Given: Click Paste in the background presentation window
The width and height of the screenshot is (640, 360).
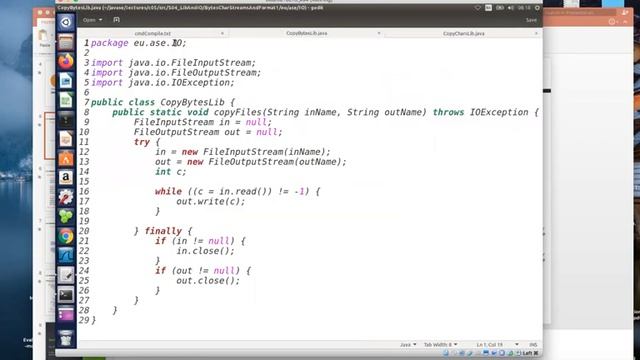Looking at the screenshot, I should [x=45, y=45].
